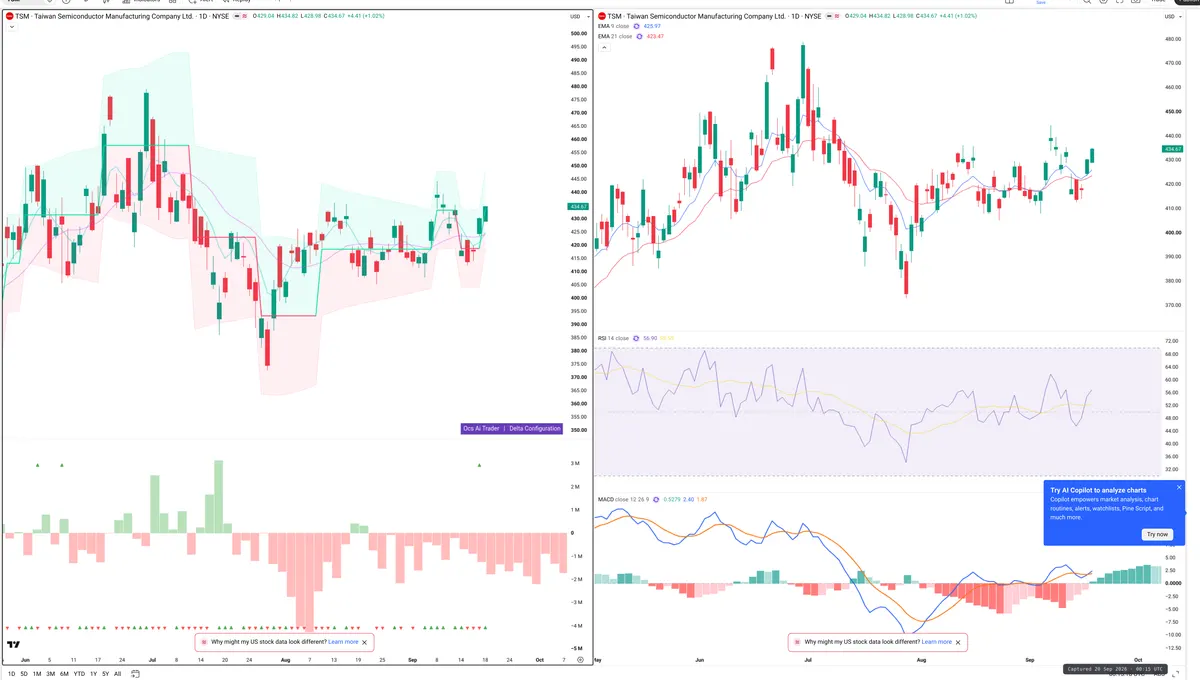The width and height of the screenshot is (1200, 680).
Task: Close AI Copilot promo popup
Action: [x=1179, y=487]
